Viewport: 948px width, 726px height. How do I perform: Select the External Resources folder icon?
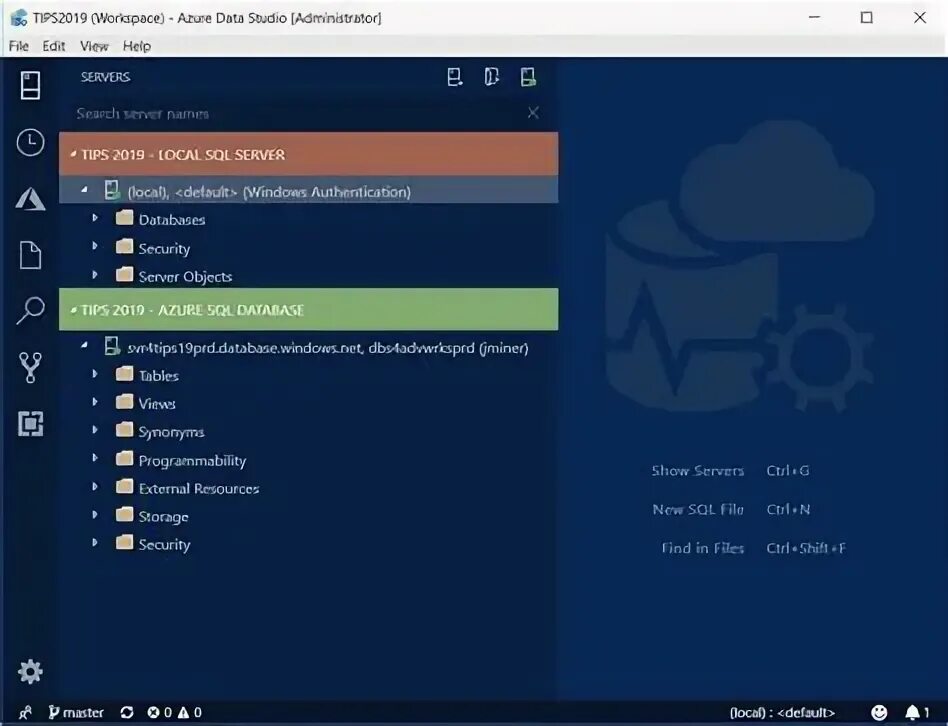click(125, 486)
